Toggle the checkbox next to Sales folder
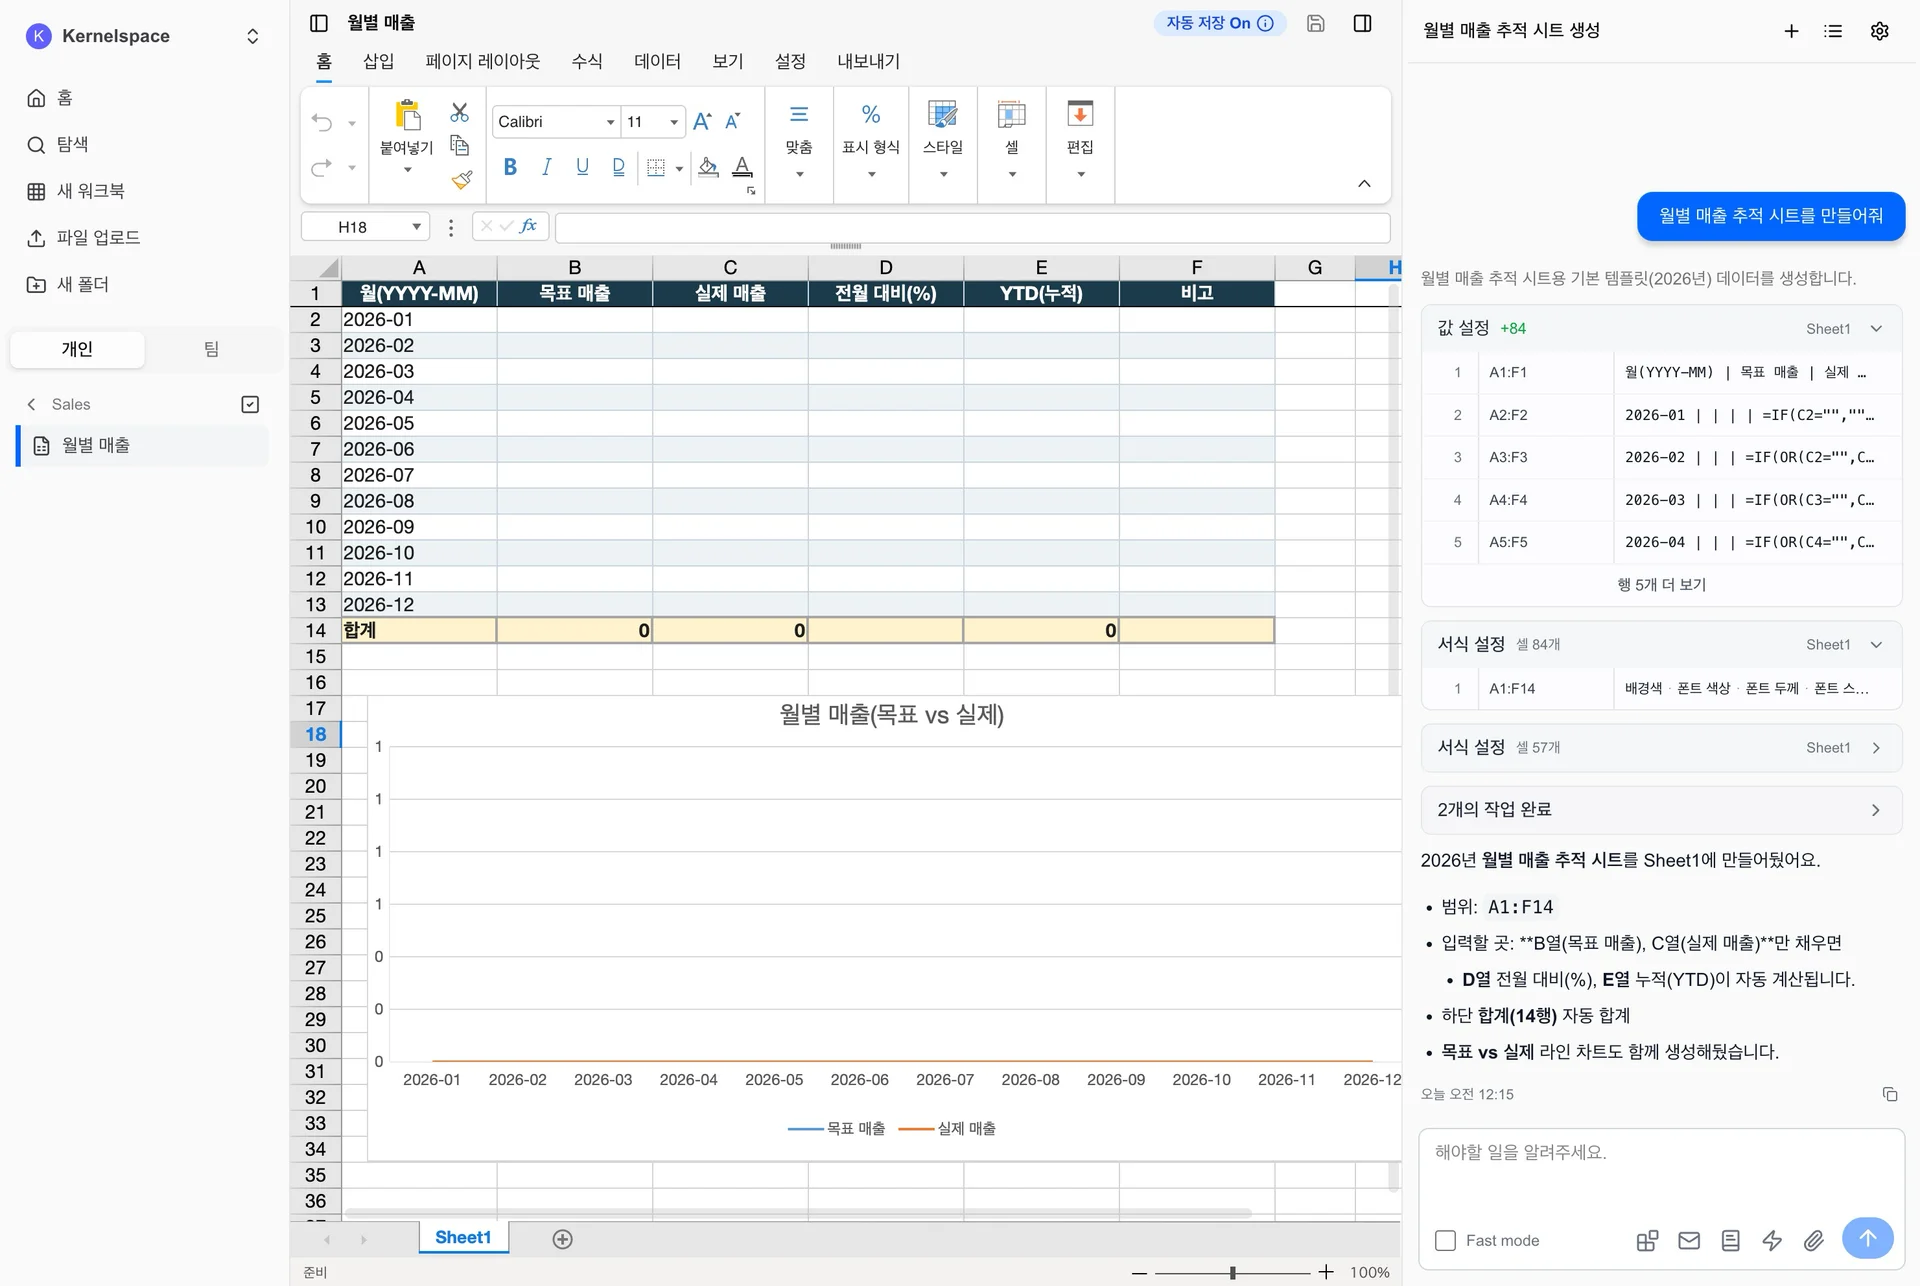The image size is (1920, 1286). coord(250,404)
